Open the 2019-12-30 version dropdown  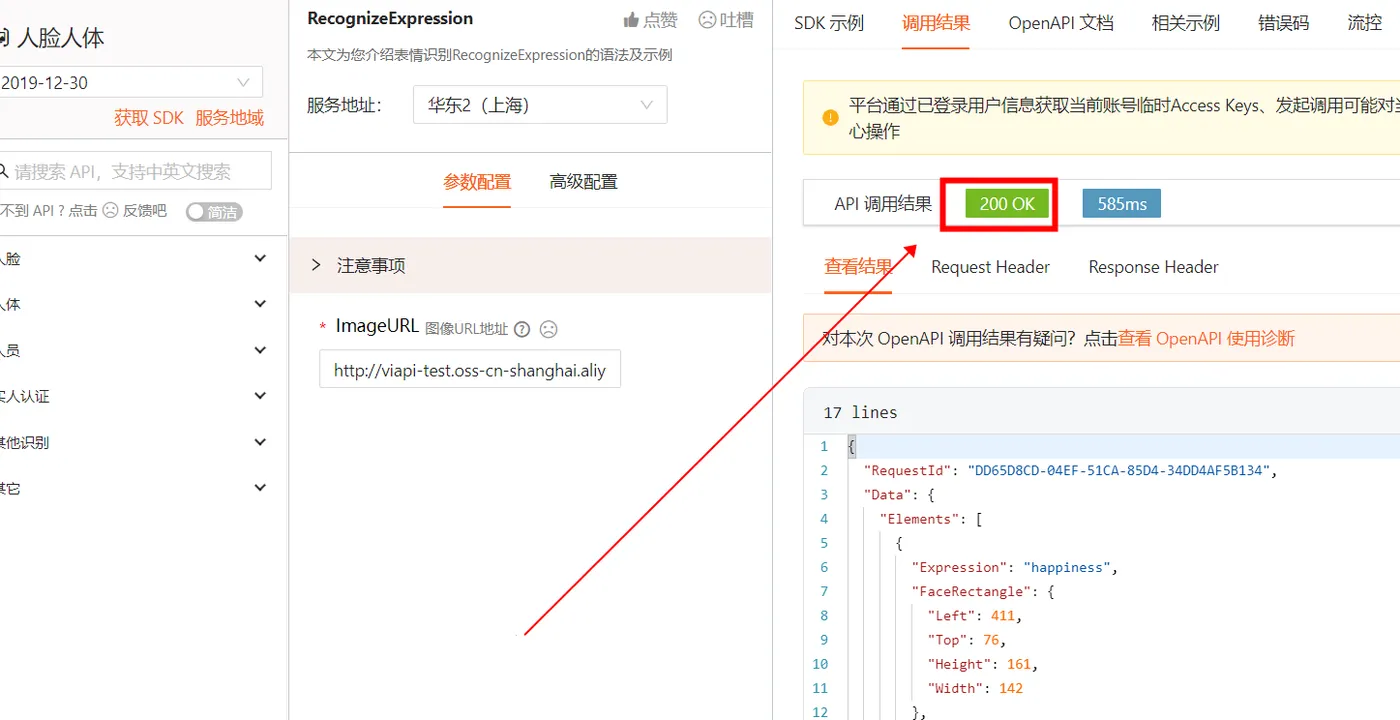[131, 82]
